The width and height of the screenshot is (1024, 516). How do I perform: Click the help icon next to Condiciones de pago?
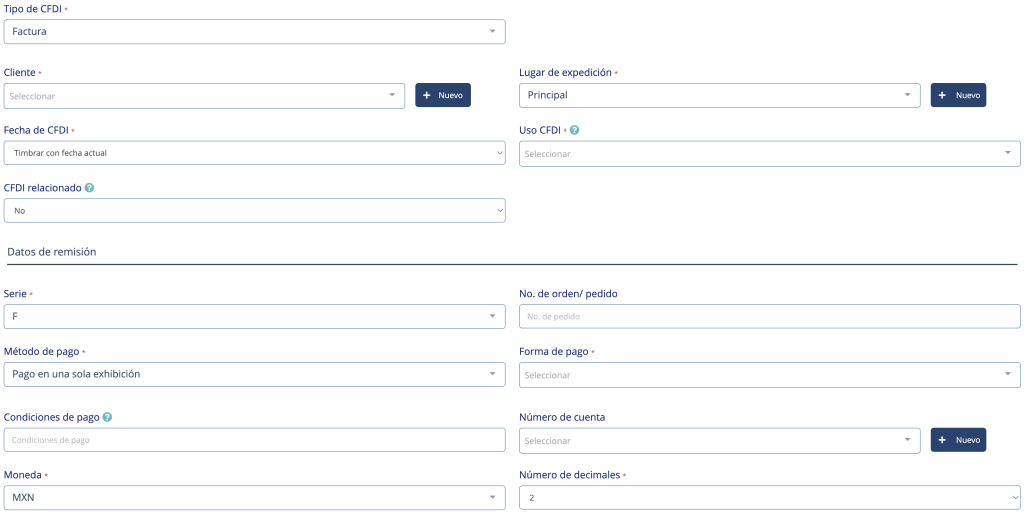coord(107,417)
